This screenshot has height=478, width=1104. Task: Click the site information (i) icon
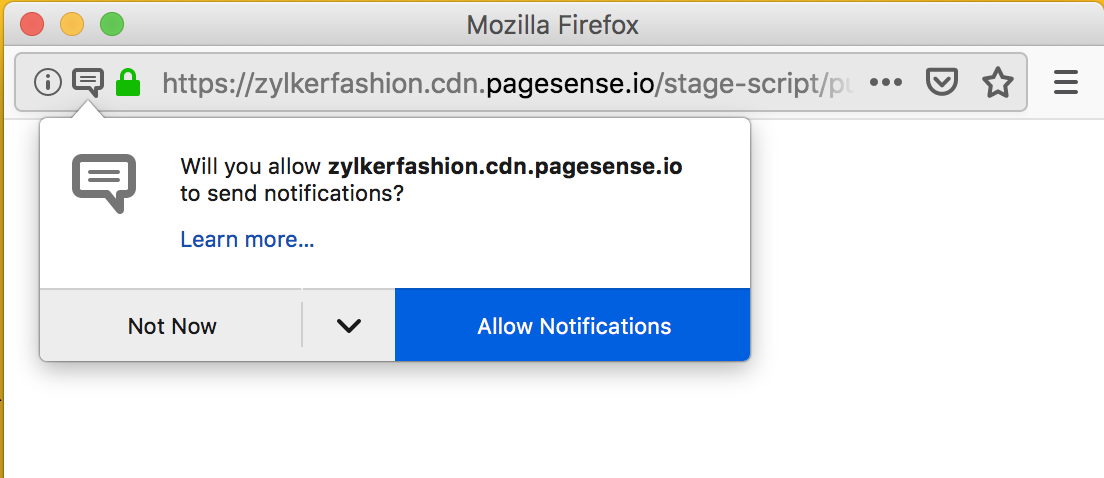[x=47, y=82]
